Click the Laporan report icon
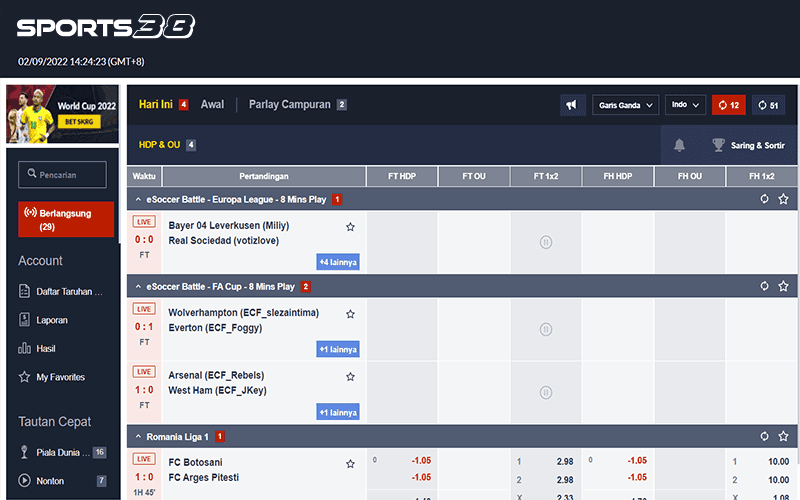This screenshot has width=800, height=500. click(24, 320)
